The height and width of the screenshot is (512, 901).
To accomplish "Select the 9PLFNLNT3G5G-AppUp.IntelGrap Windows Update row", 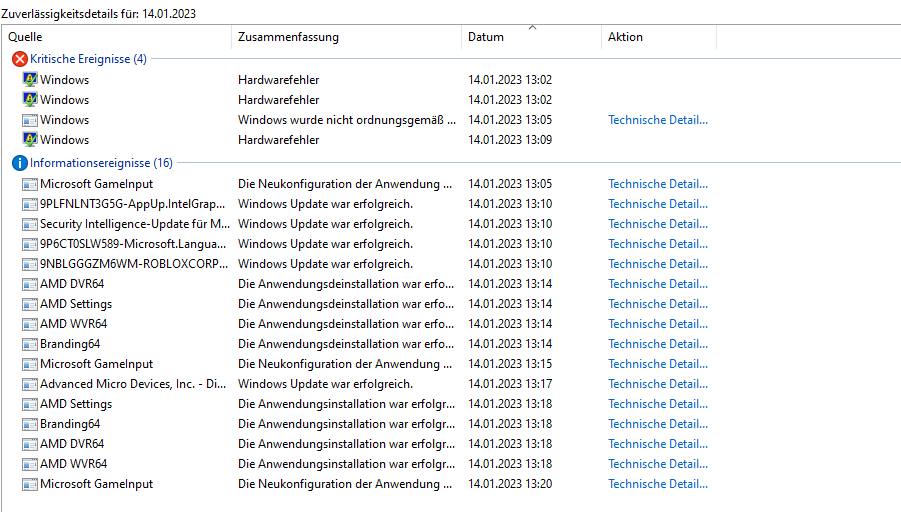I will pos(134,204).
